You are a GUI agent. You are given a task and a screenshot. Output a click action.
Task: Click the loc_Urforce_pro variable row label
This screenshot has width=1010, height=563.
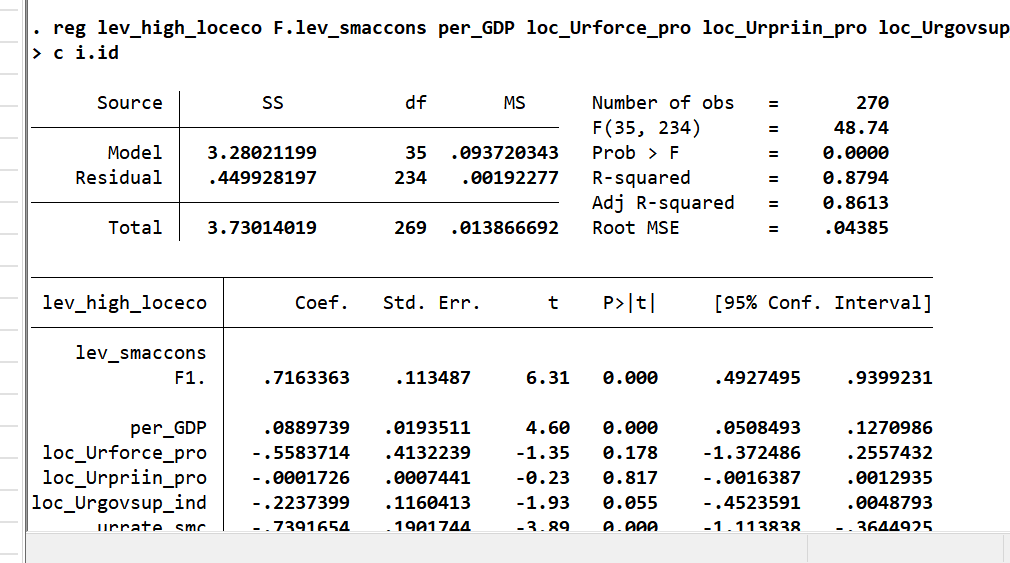pyautogui.click(x=125, y=453)
